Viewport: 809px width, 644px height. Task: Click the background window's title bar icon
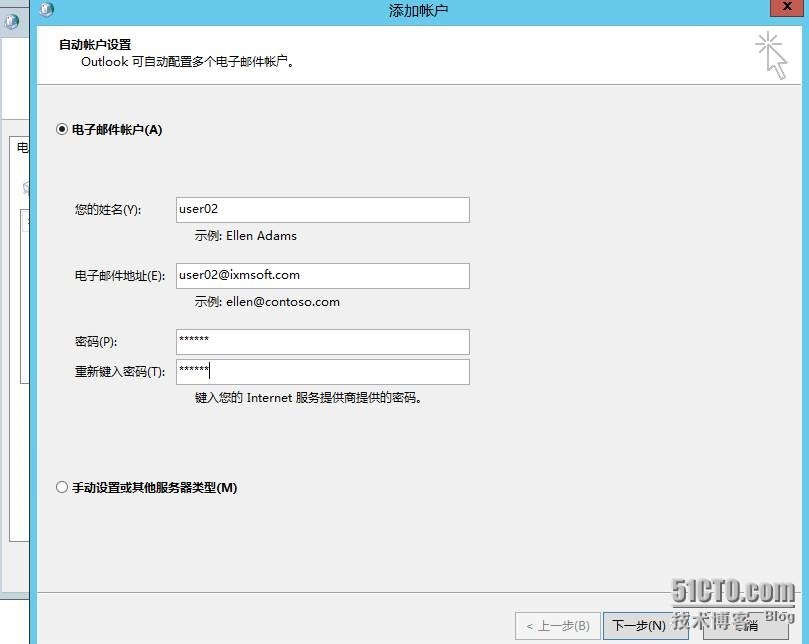coord(11,22)
